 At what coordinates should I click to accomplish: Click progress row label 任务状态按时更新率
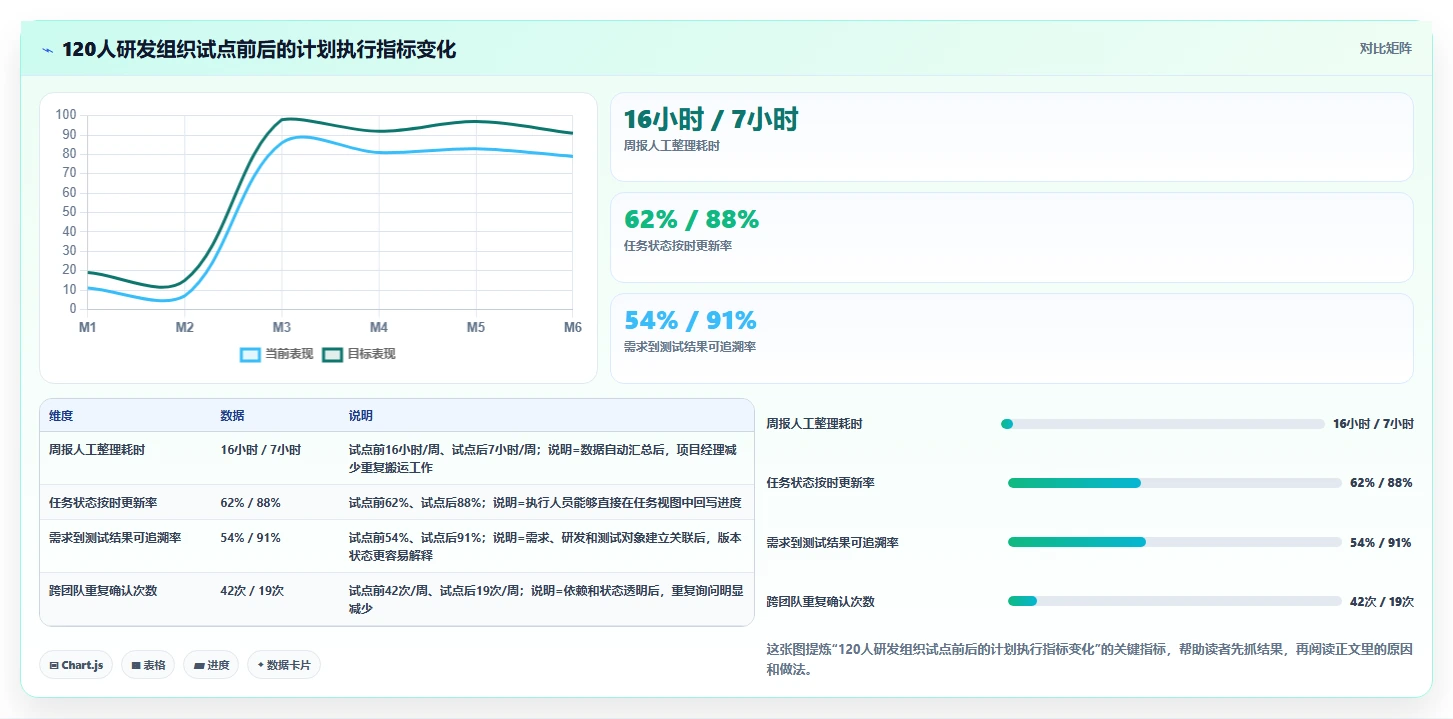[x=820, y=483]
